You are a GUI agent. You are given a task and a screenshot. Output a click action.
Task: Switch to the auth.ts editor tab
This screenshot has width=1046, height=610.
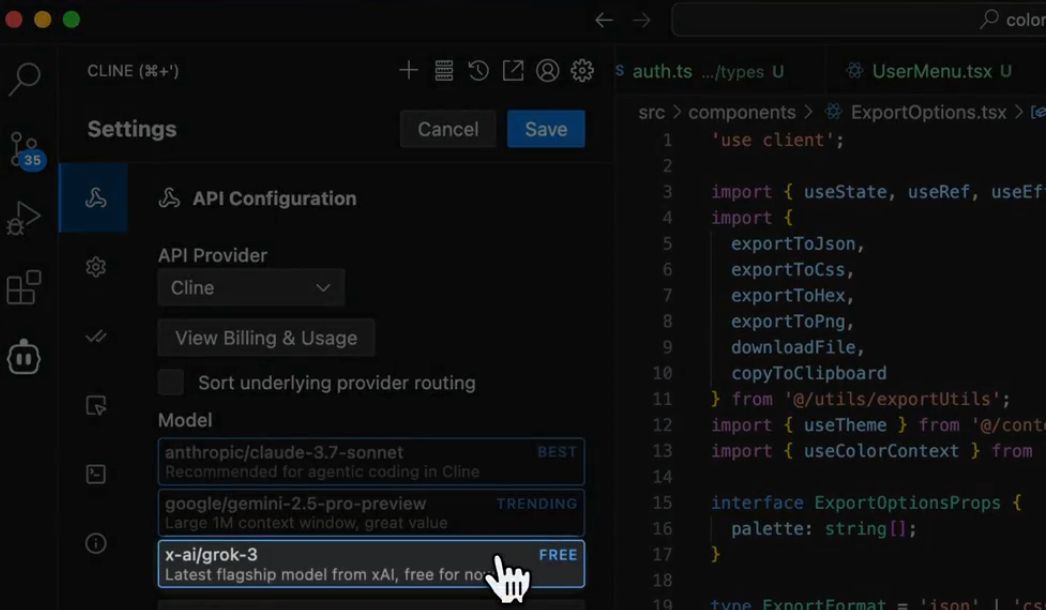[x=662, y=71]
